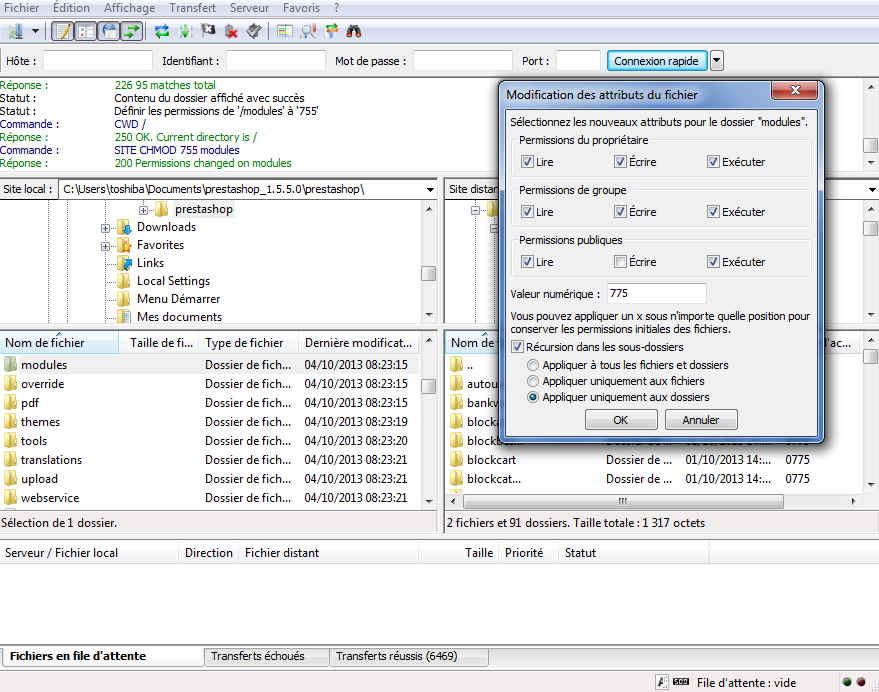
Task: Expand the prestashop tree node
Action: pos(144,210)
